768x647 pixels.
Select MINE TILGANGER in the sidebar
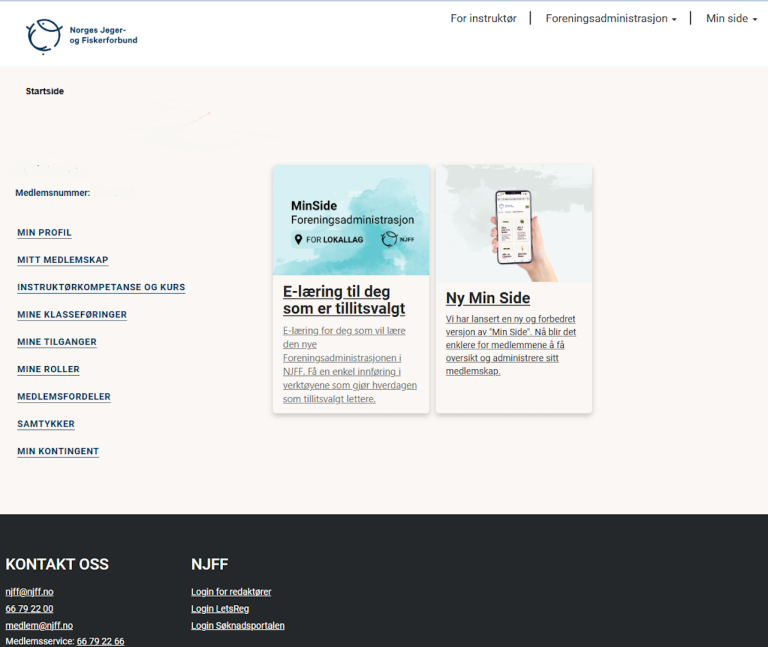57,342
